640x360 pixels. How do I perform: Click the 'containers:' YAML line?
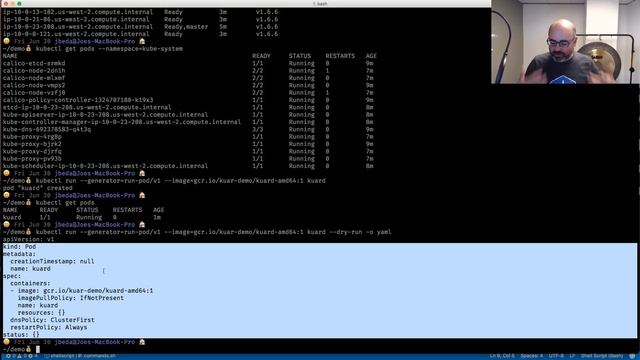[30, 283]
